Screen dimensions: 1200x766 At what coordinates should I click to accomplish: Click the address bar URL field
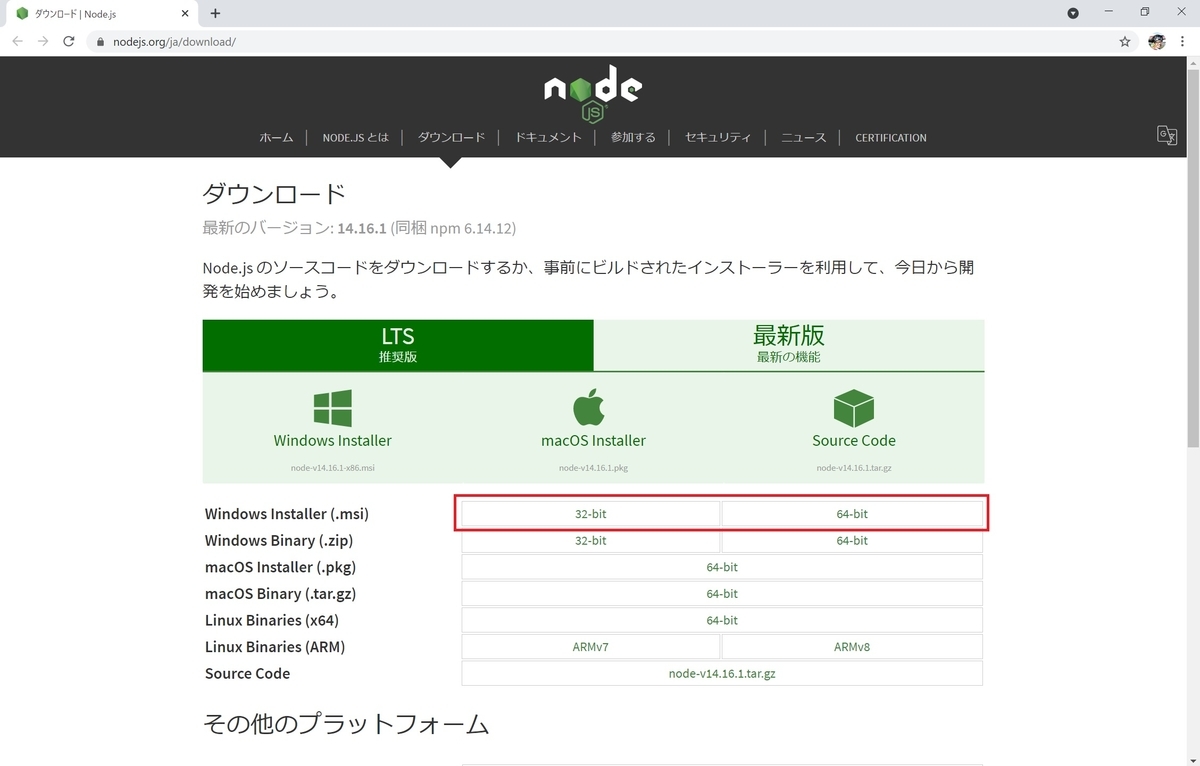click(600, 42)
